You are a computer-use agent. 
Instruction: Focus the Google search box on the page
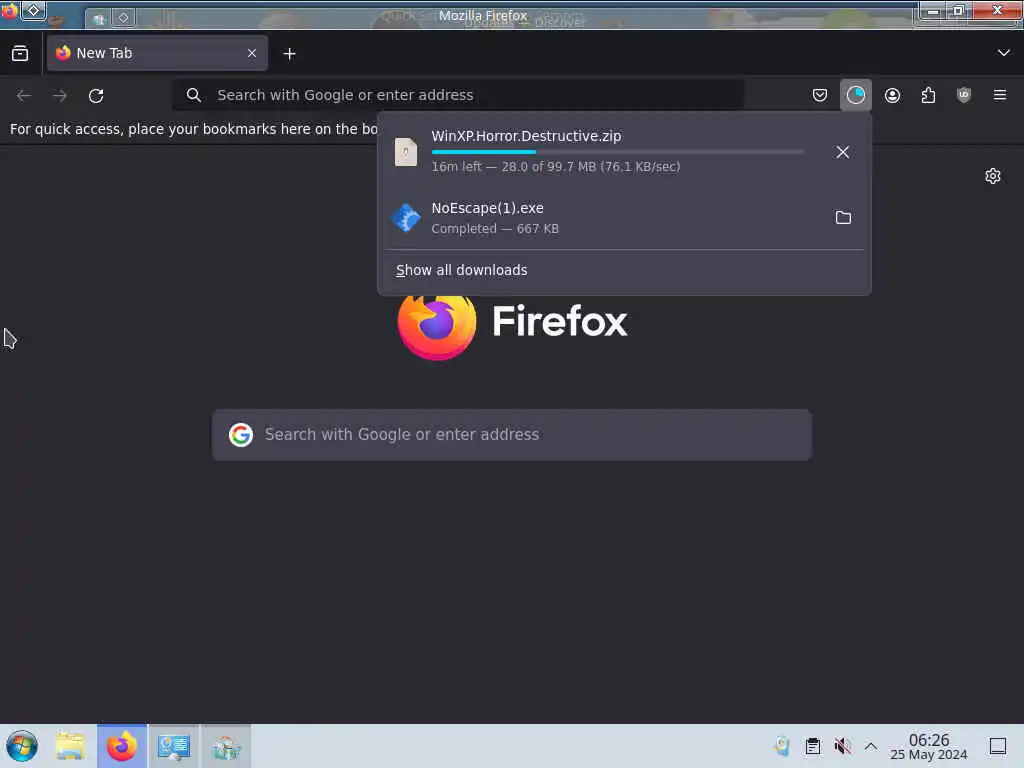512,435
